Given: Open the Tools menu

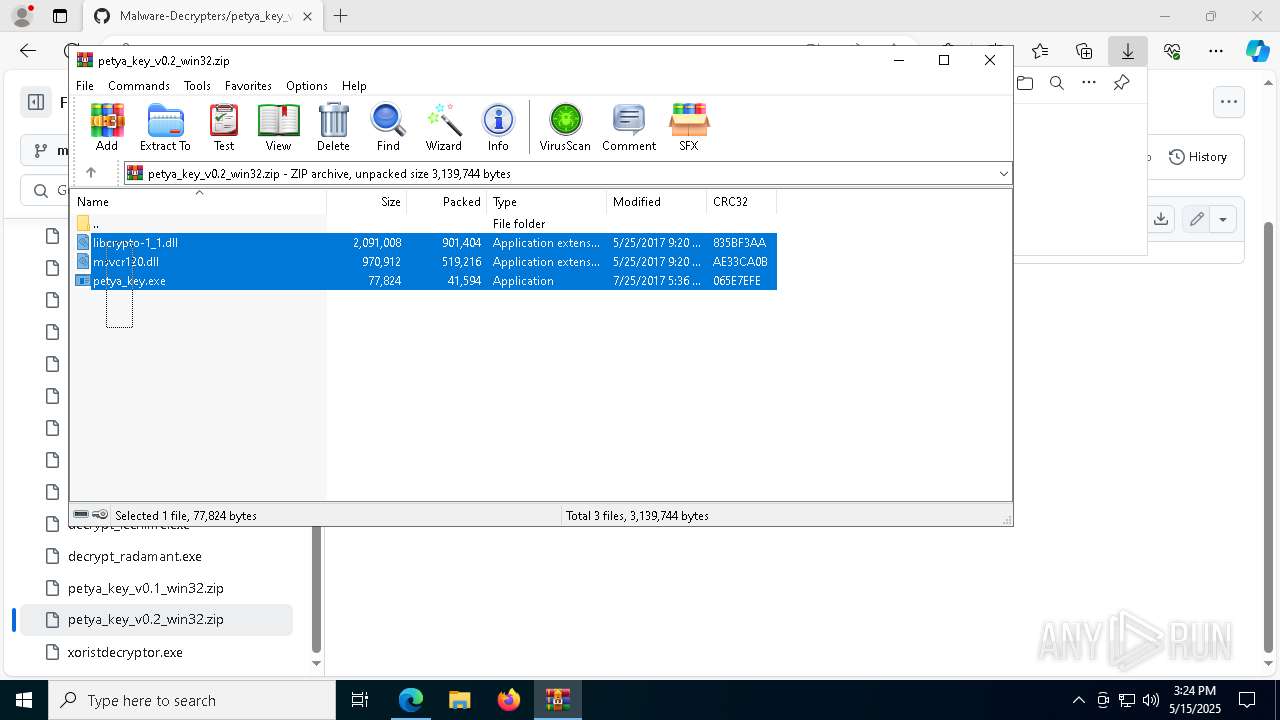Looking at the screenshot, I should [197, 86].
